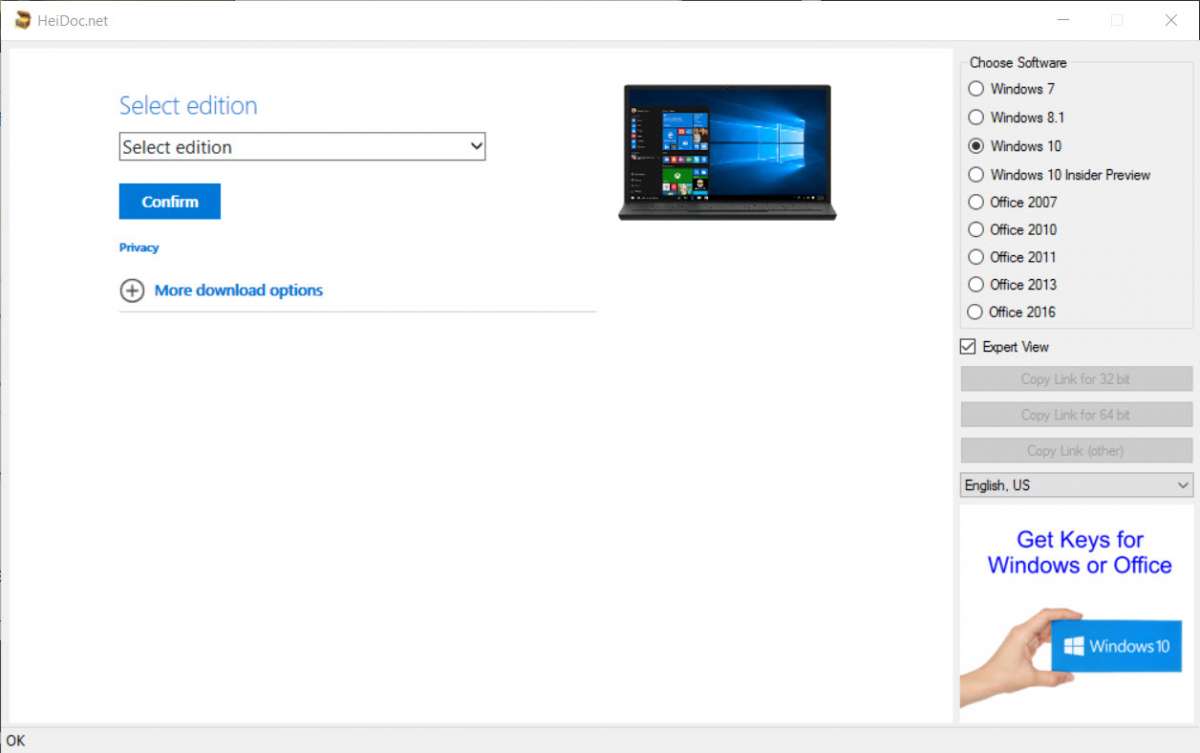Click the Windows 10 laptop image
This screenshot has height=753, width=1200.
pos(727,152)
